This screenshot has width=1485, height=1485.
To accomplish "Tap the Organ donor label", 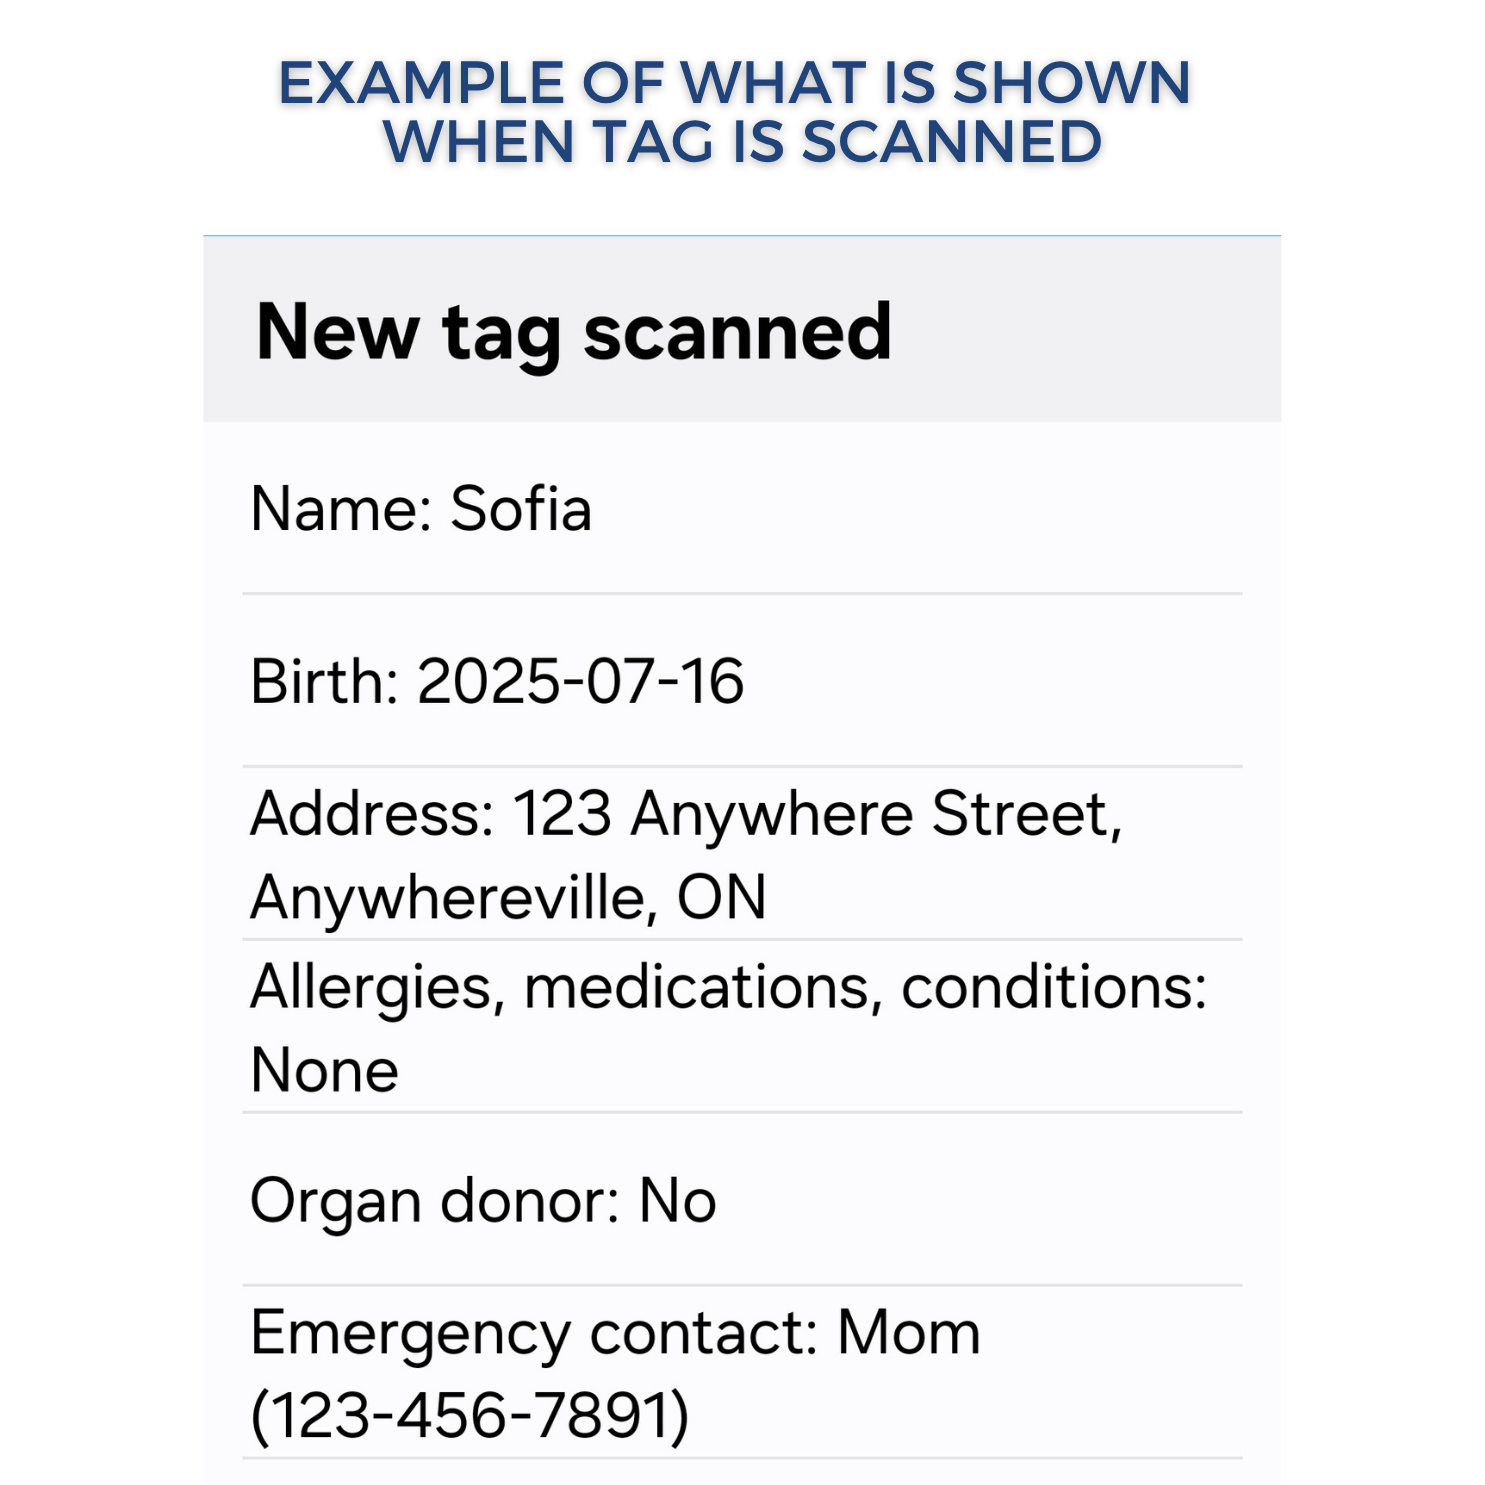I will pyautogui.click(x=435, y=1201).
